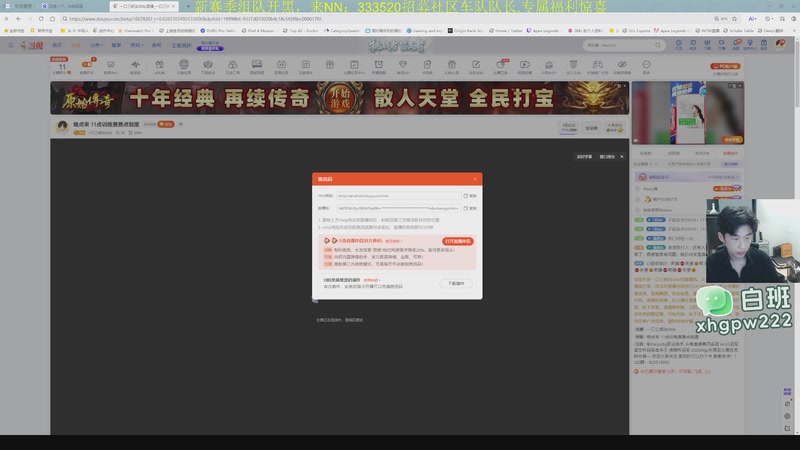Open the 赛事 nav item
This screenshot has width=800, height=450.
(116, 45)
